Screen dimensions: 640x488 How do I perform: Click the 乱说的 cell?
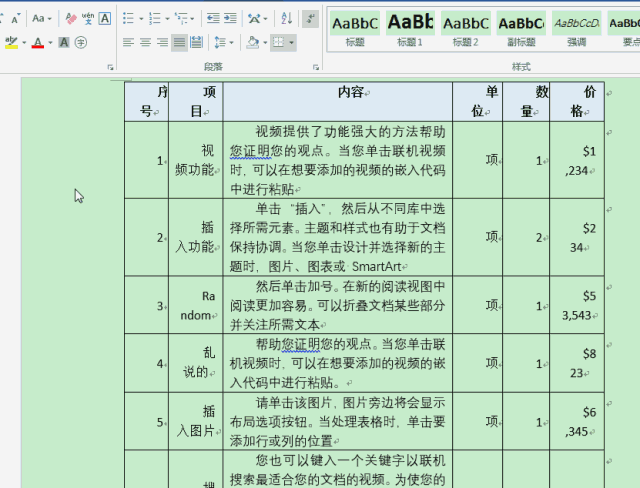196,363
